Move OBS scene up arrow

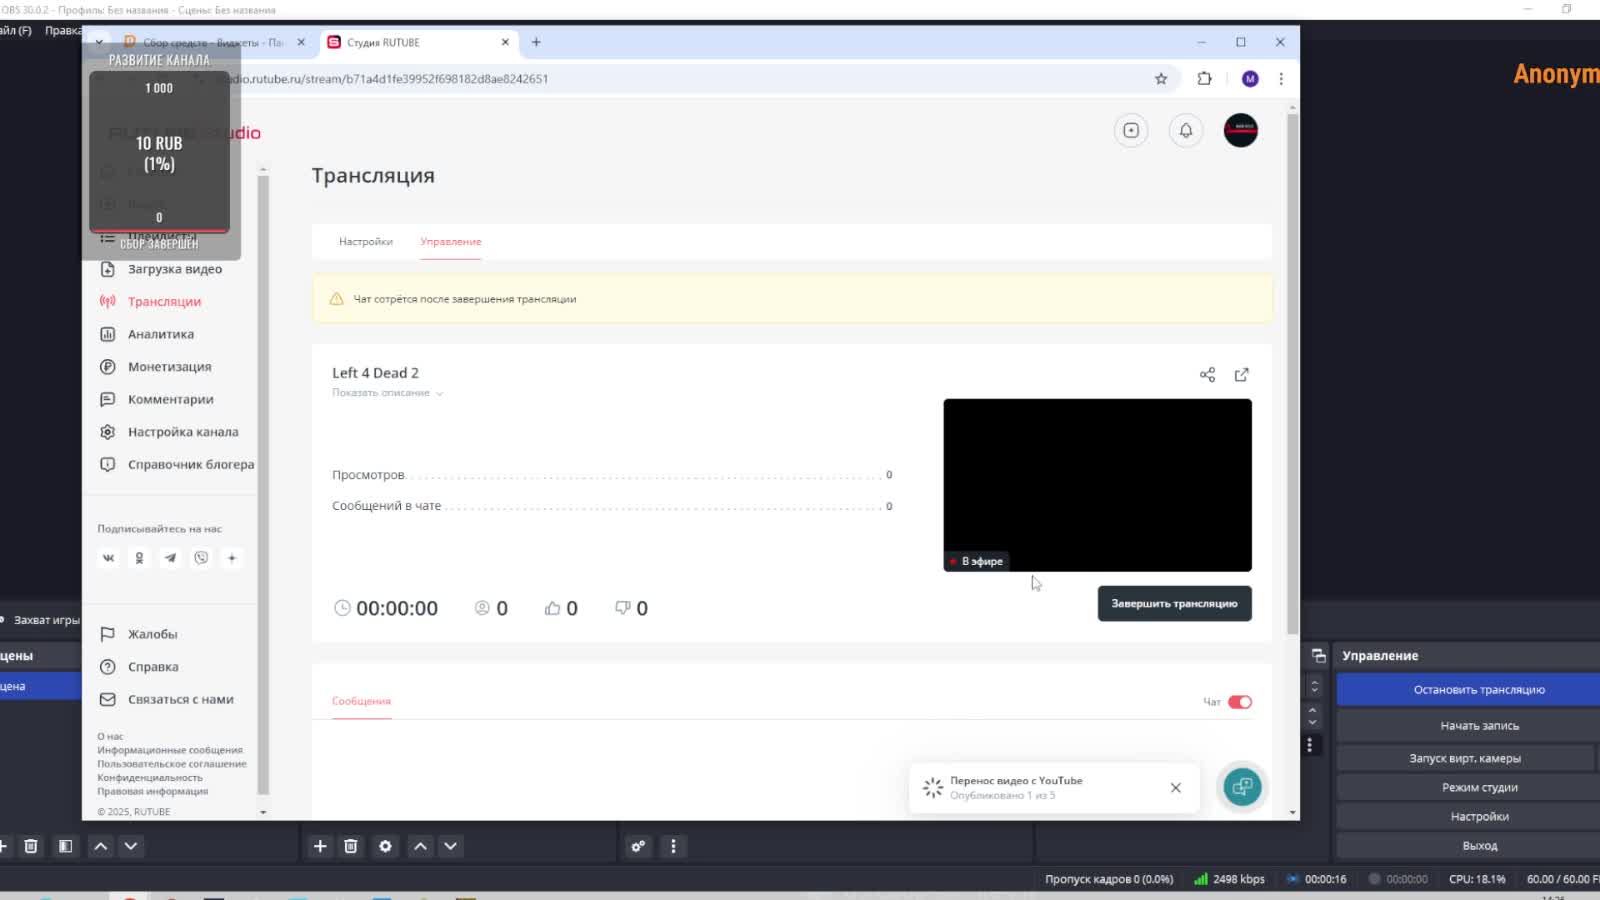(101, 846)
